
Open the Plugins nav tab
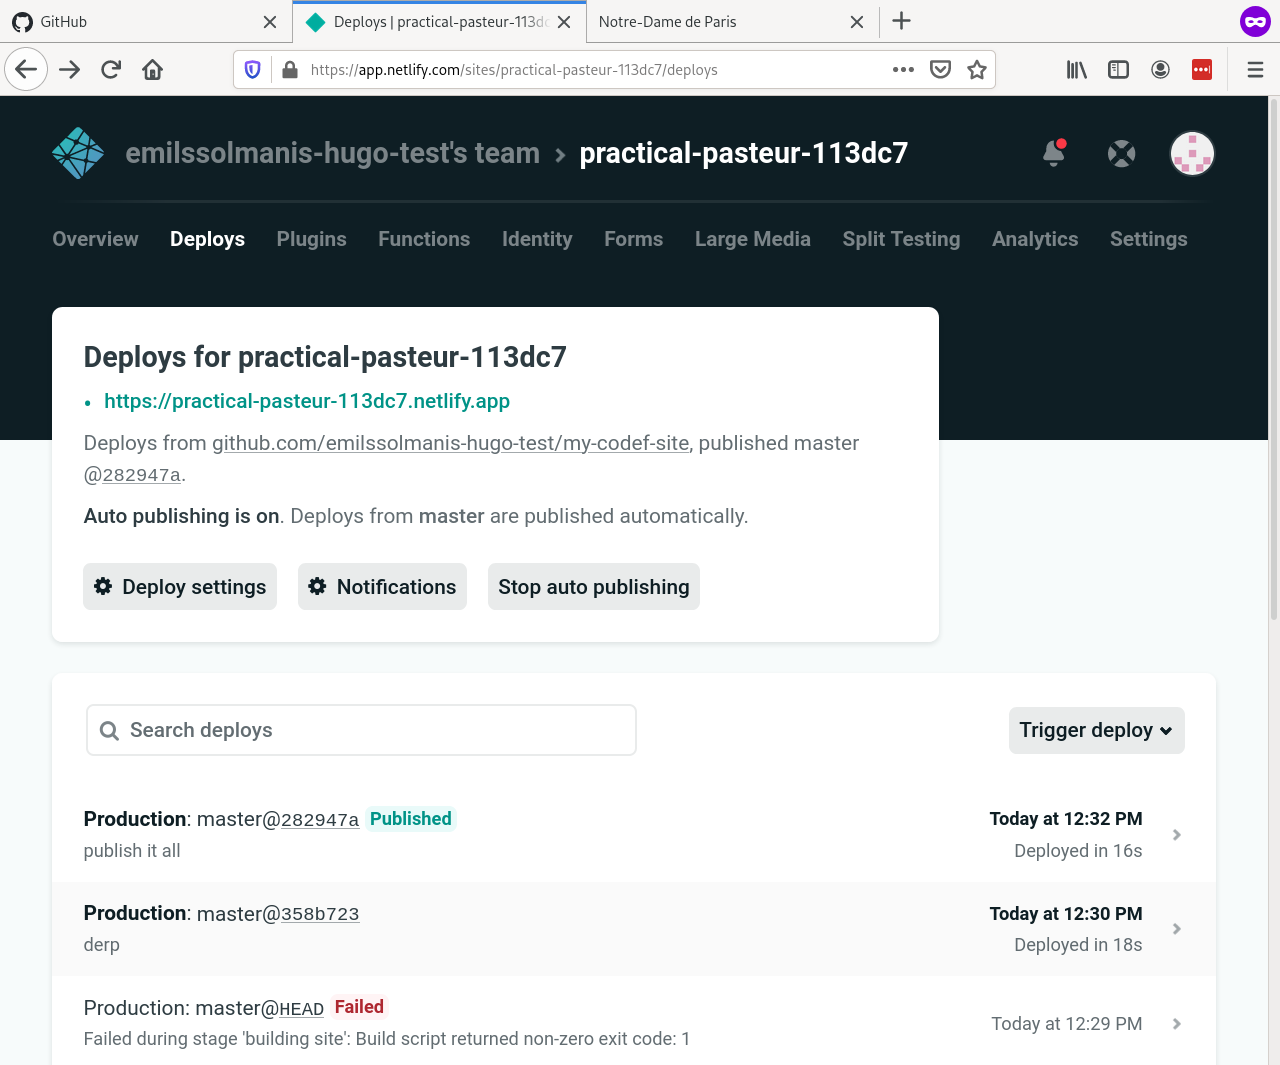point(311,239)
